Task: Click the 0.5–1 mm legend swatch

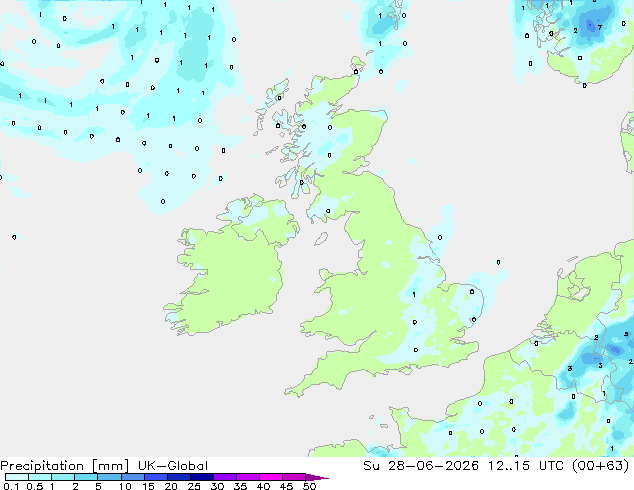Action: 40,477
